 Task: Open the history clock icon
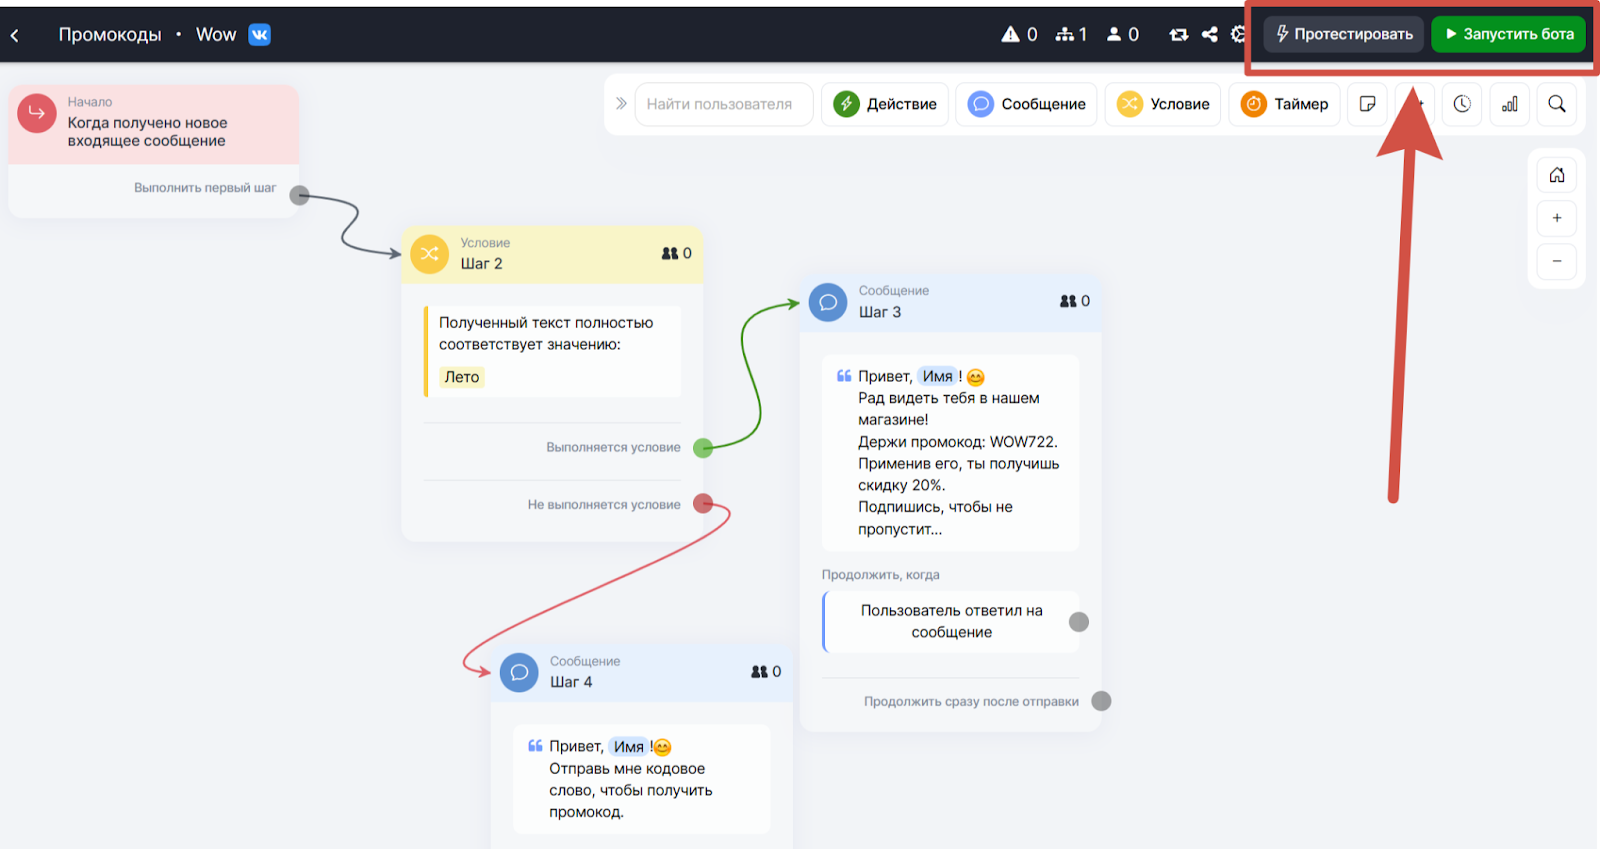click(1462, 104)
